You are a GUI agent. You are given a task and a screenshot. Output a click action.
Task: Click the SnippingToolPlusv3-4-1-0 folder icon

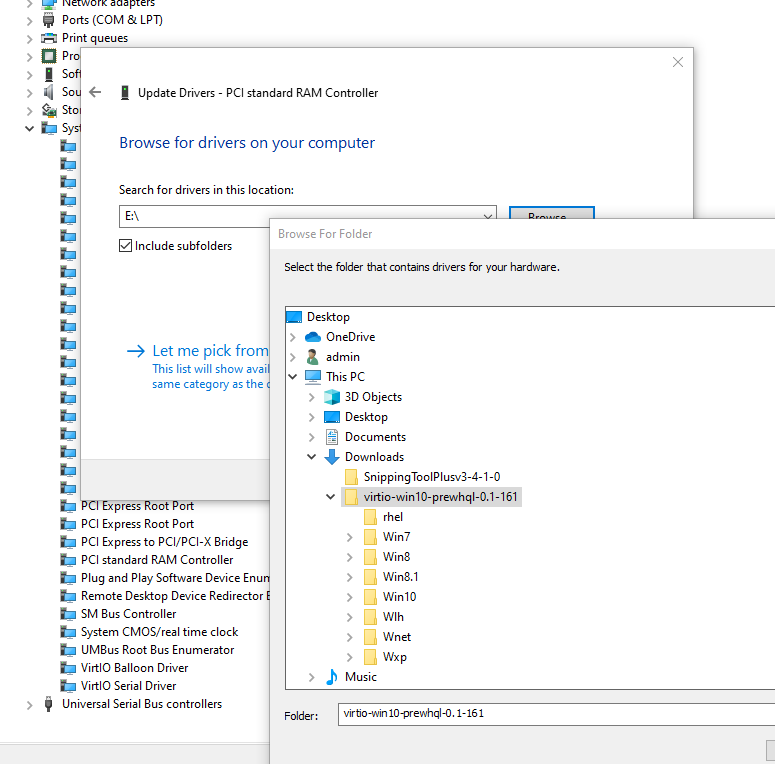[351, 477]
